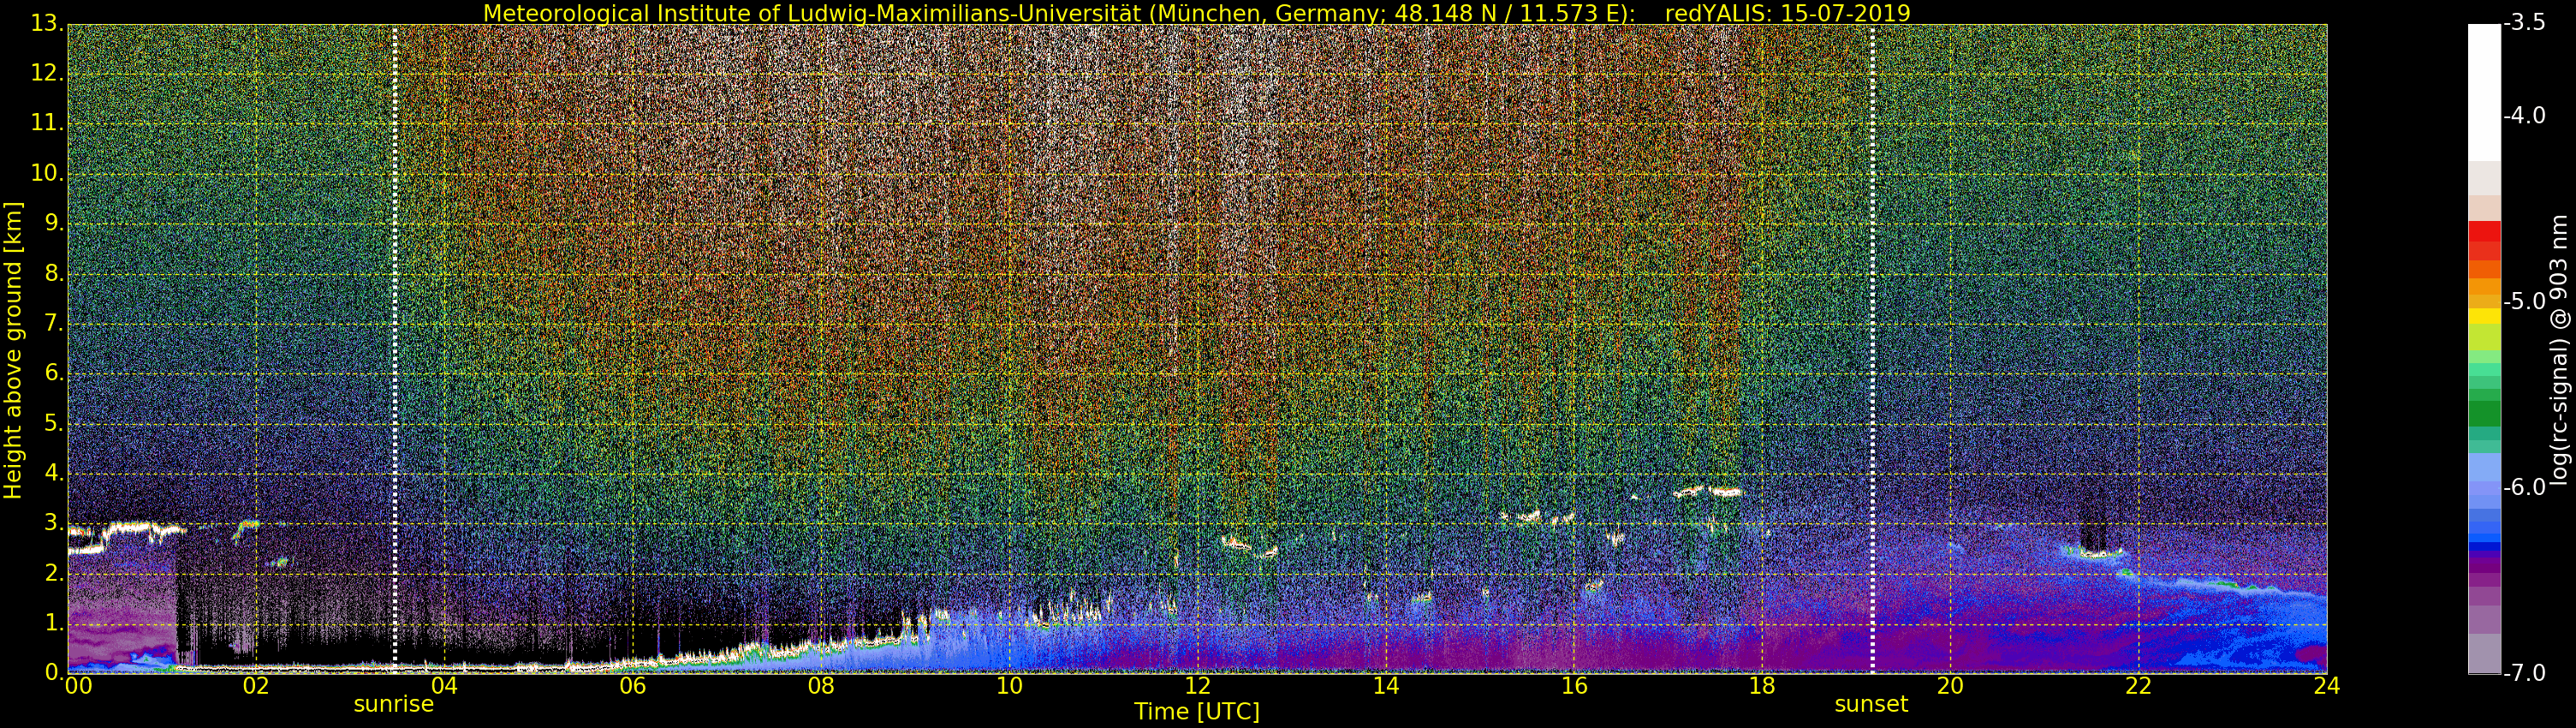Click the height axis tick label '1.'
Screen dimensions: 2576x728
[x=54, y=623]
